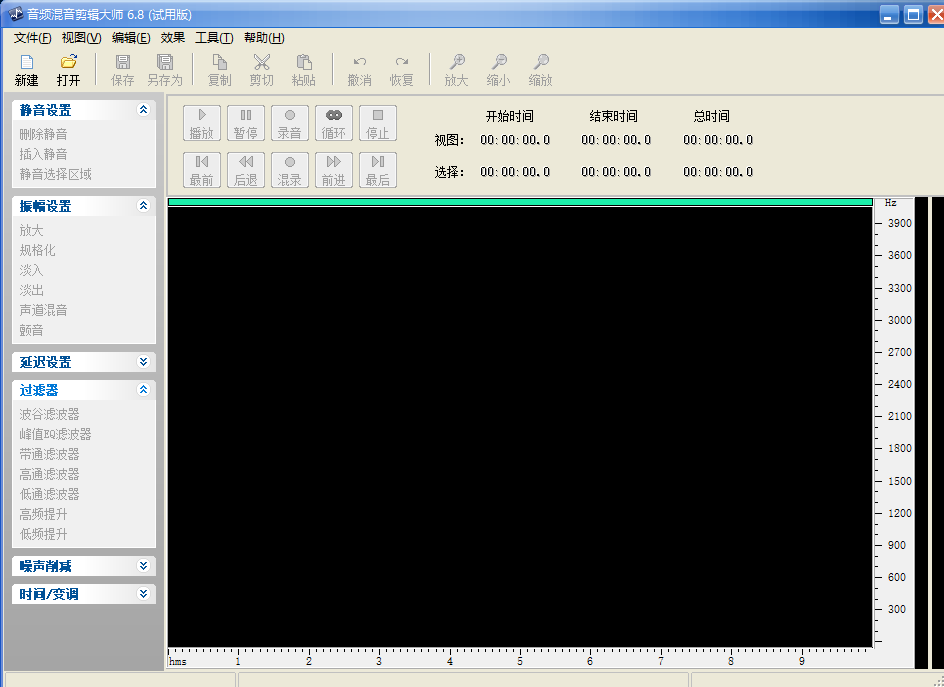Expand the 时间/变调 panel

[x=143, y=594]
